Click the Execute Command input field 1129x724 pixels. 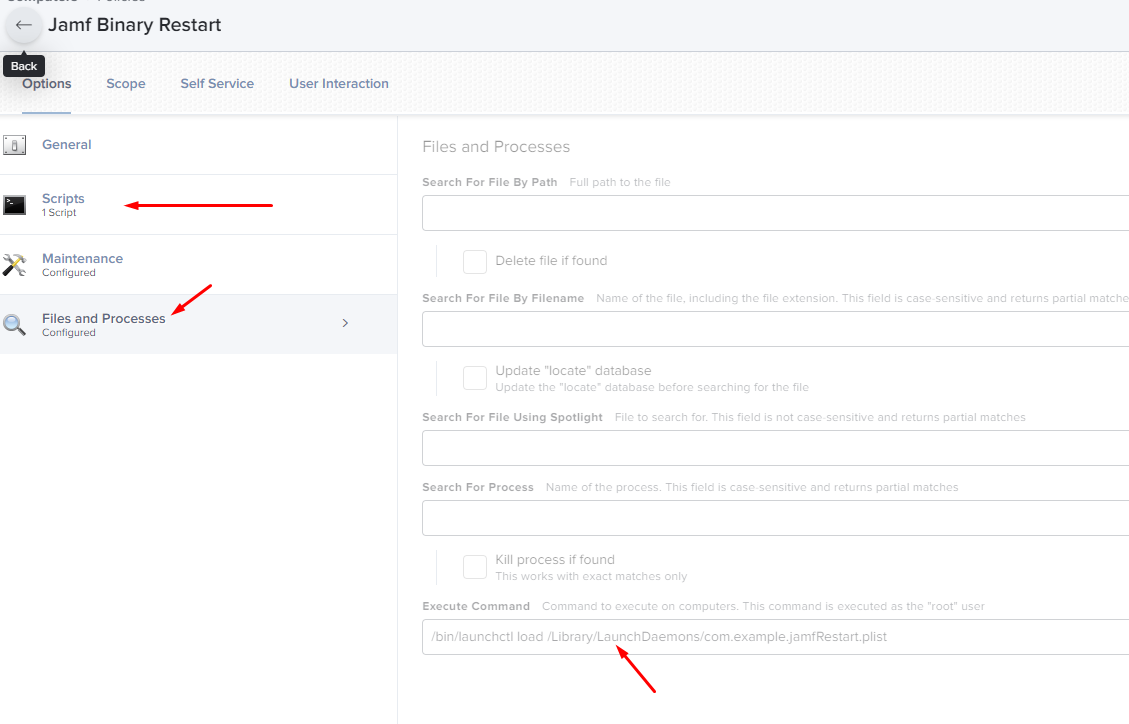coord(775,637)
